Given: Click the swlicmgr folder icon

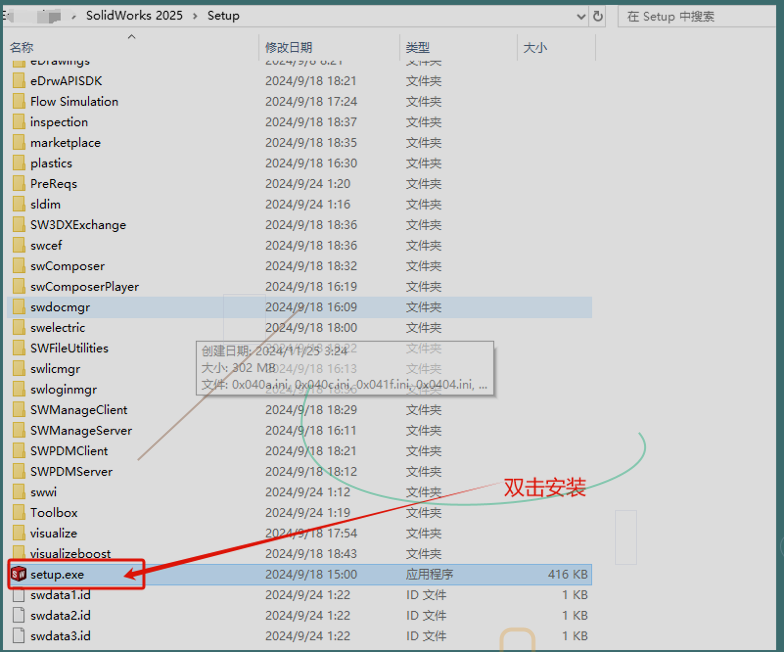Looking at the screenshot, I should click(x=19, y=368).
